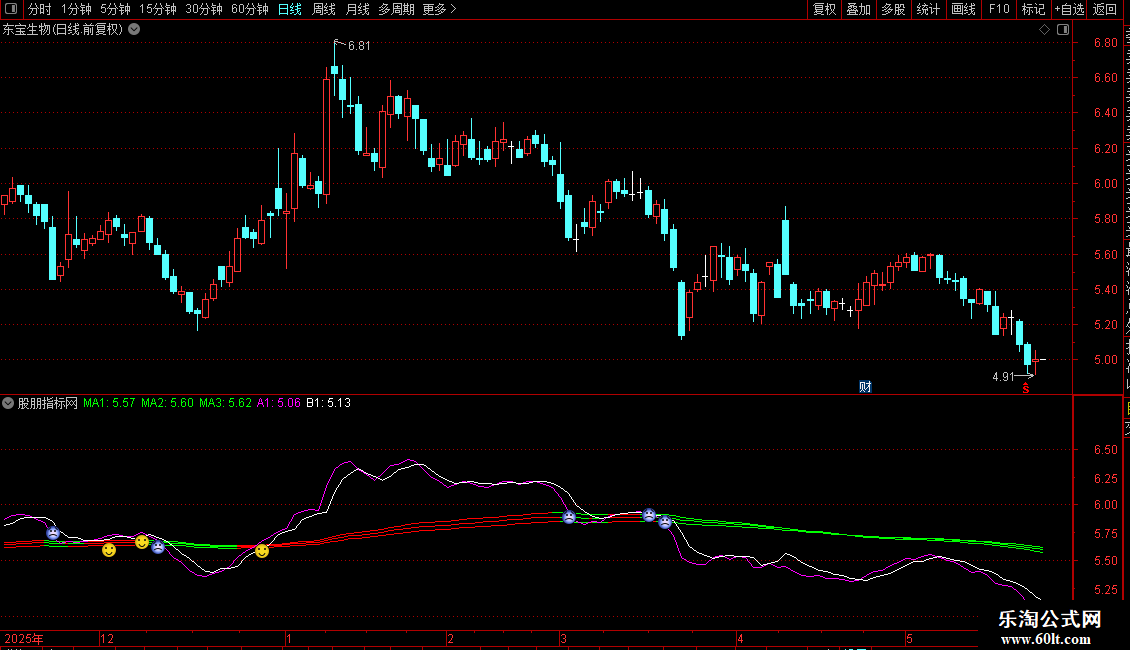Click the 4.91 low price label
This screenshot has height=650, width=1130.
[x=1003, y=377]
